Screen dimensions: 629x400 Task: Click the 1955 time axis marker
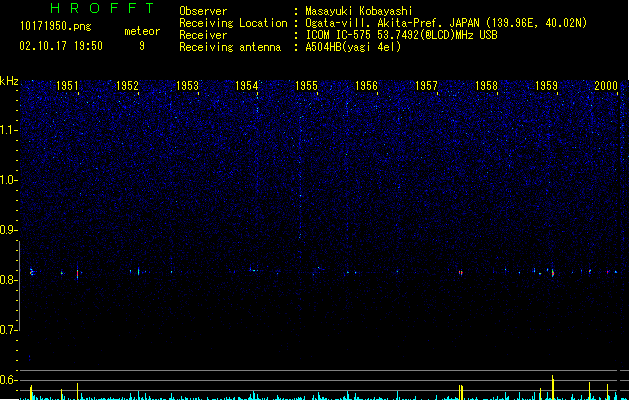point(306,86)
